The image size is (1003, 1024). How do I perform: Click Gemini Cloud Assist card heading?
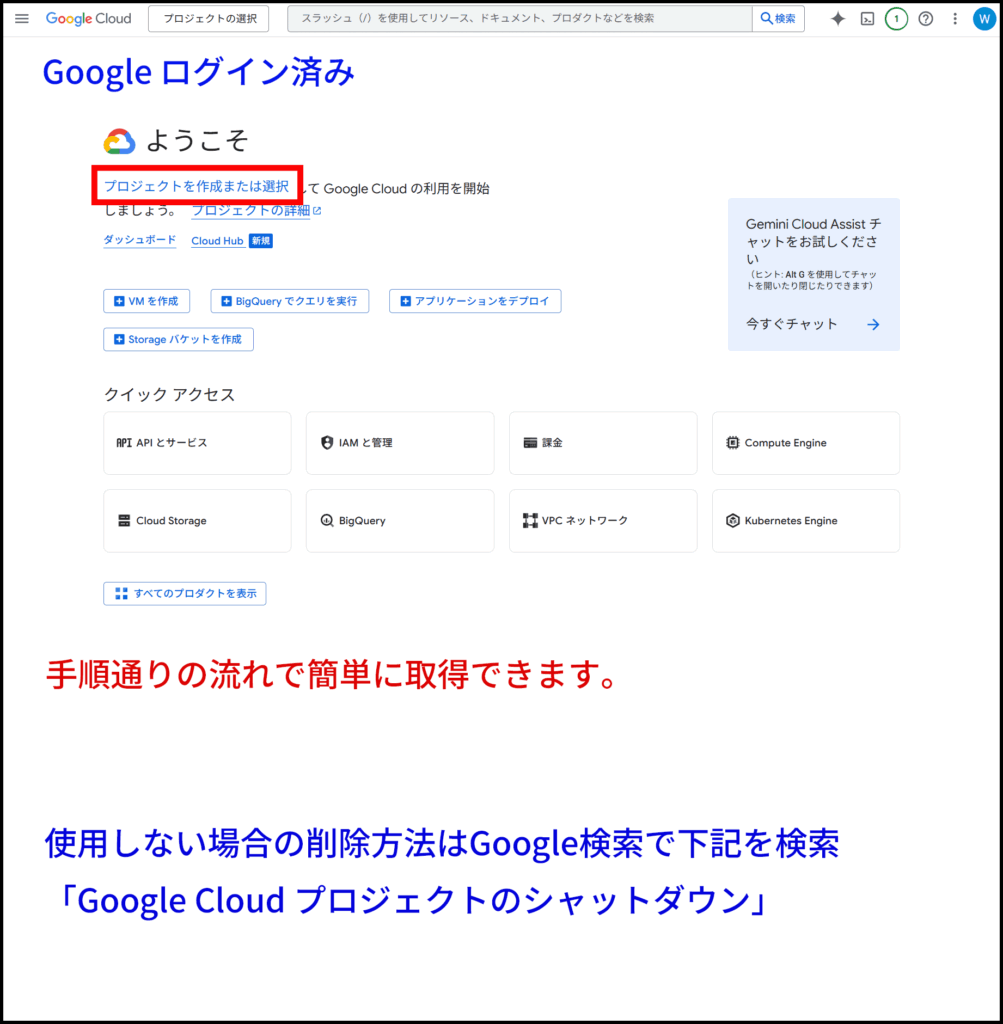[814, 241]
